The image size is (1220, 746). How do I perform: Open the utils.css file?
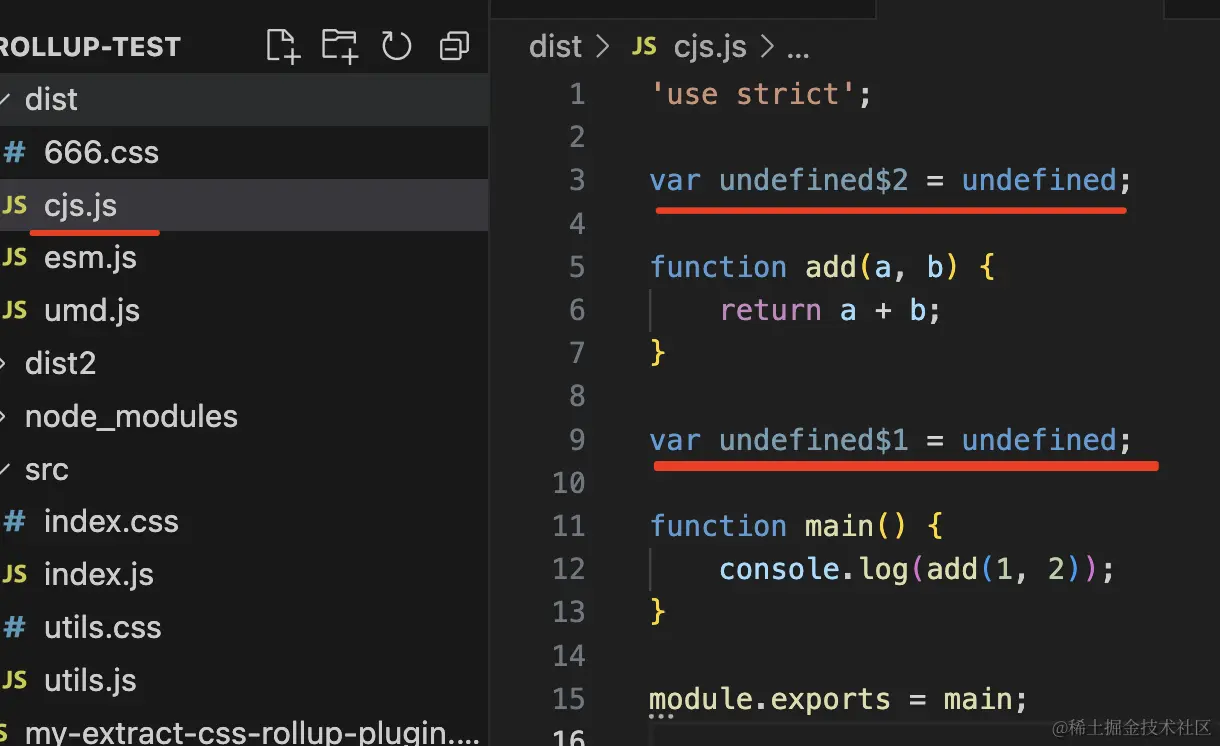click(244, 628)
